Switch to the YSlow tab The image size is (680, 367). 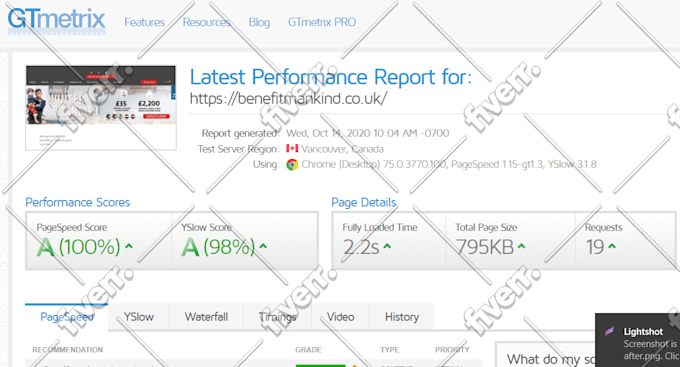(139, 317)
